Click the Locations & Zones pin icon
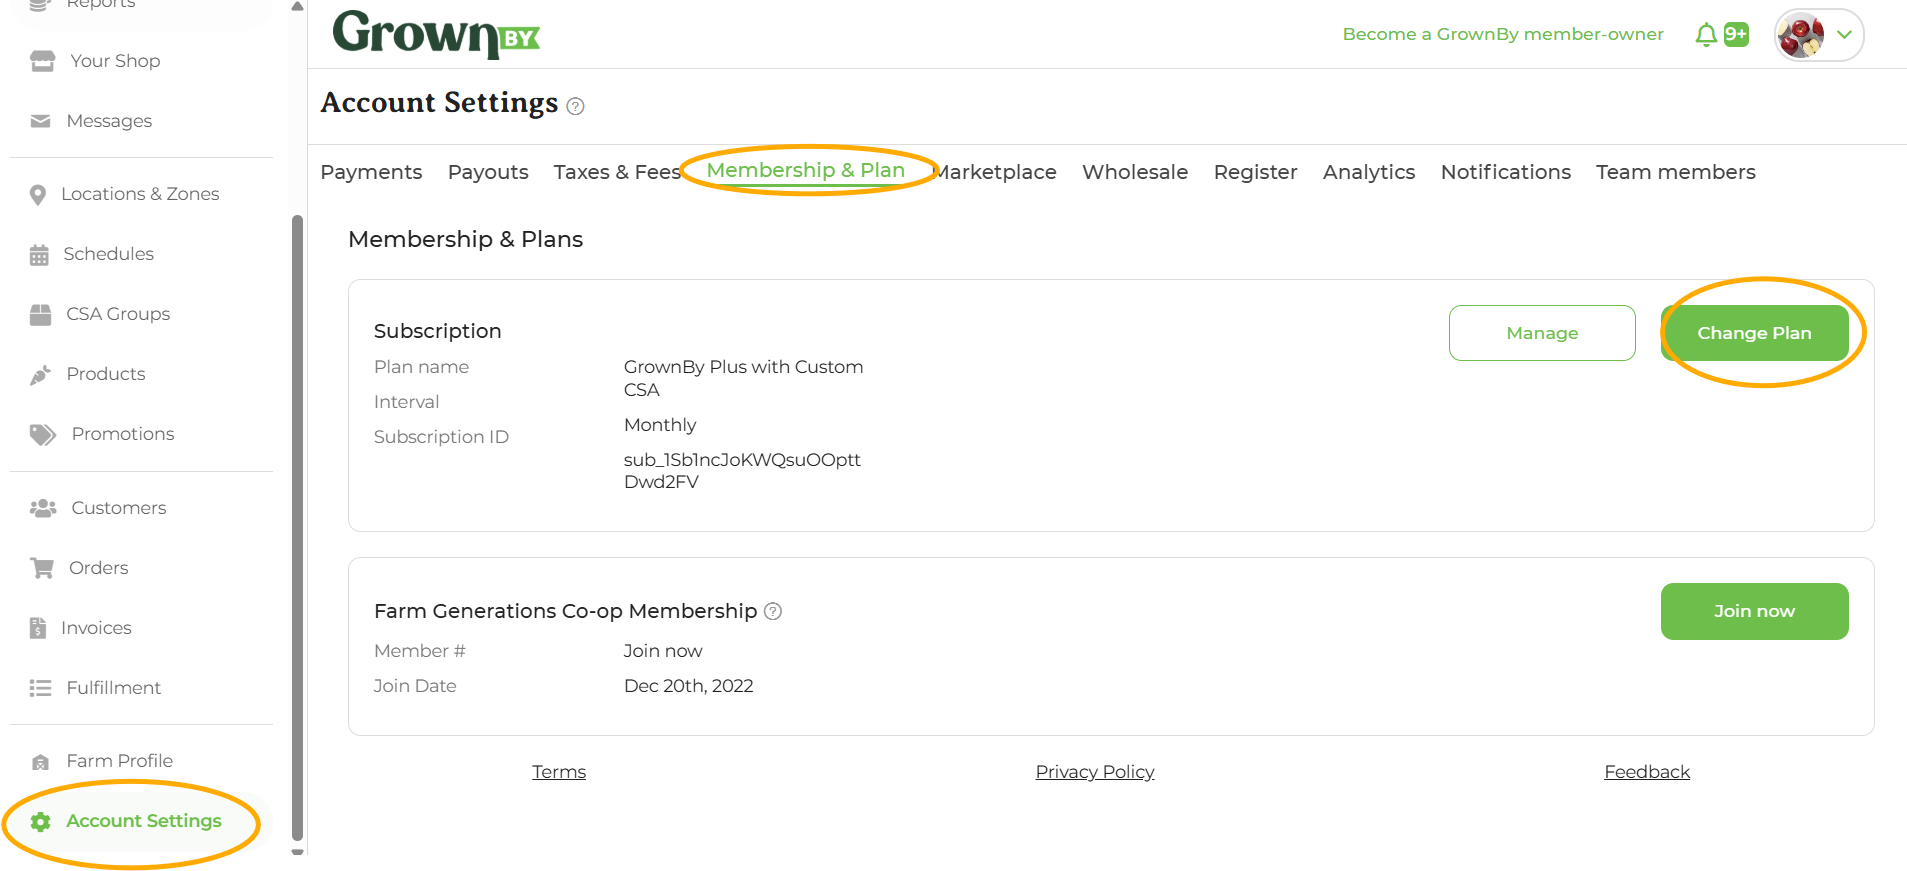The height and width of the screenshot is (871, 1907). click(x=38, y=194)
